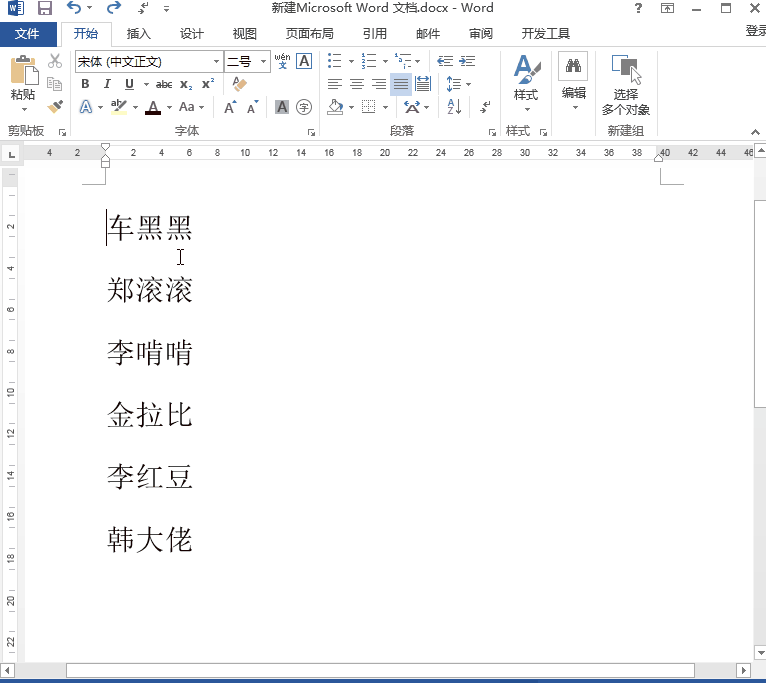Click the 登录 sign-in link
The image size is (766, 683).
click(x=755, y=31)
